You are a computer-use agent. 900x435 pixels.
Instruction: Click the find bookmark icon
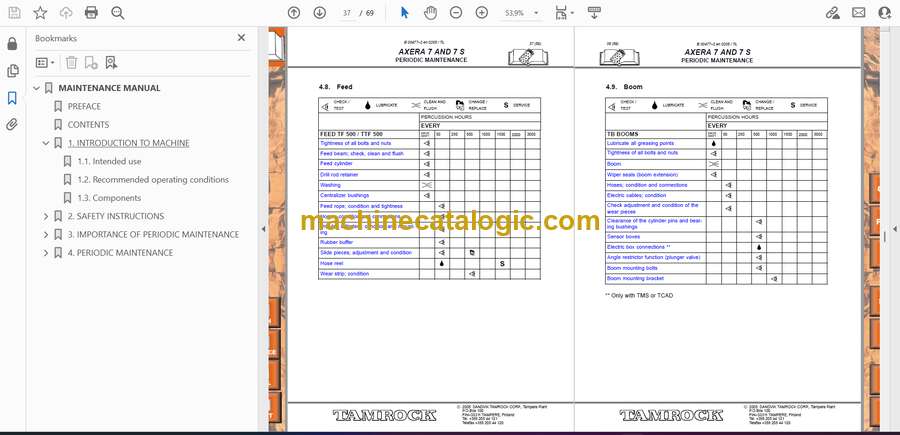[x=111, y=63]
